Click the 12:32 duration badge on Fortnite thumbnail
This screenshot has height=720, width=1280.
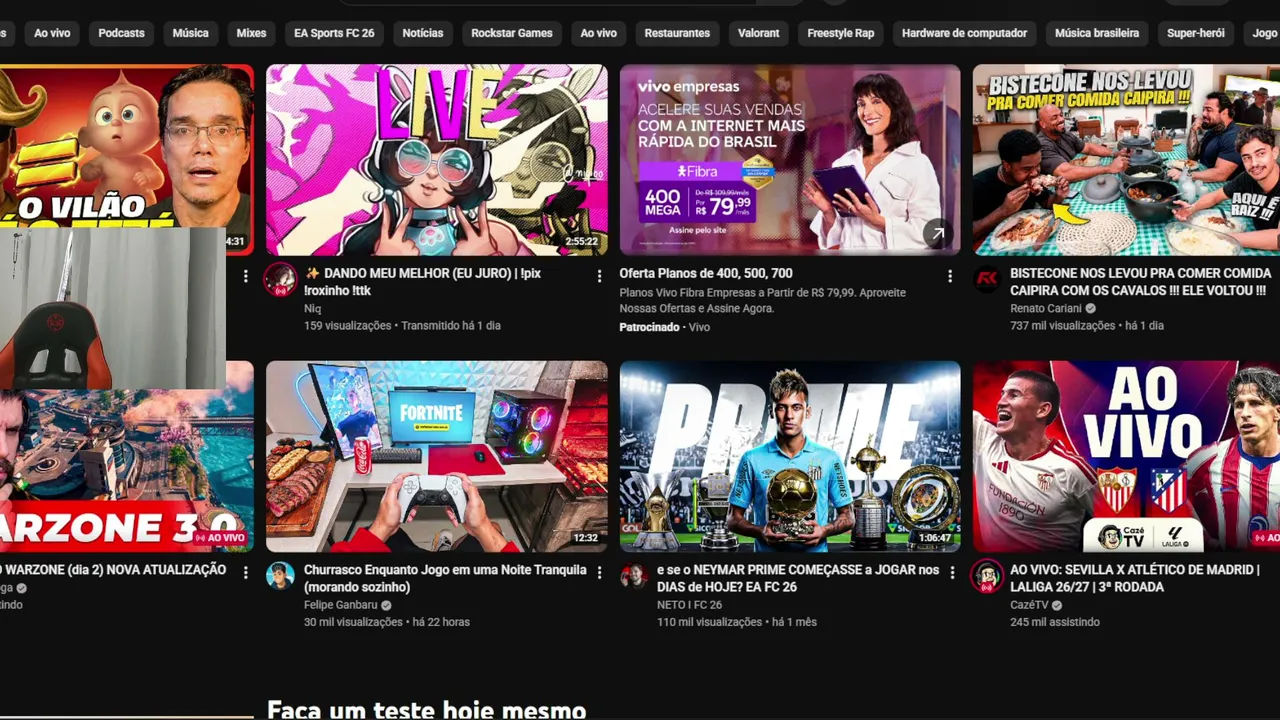tap(586, 538)
